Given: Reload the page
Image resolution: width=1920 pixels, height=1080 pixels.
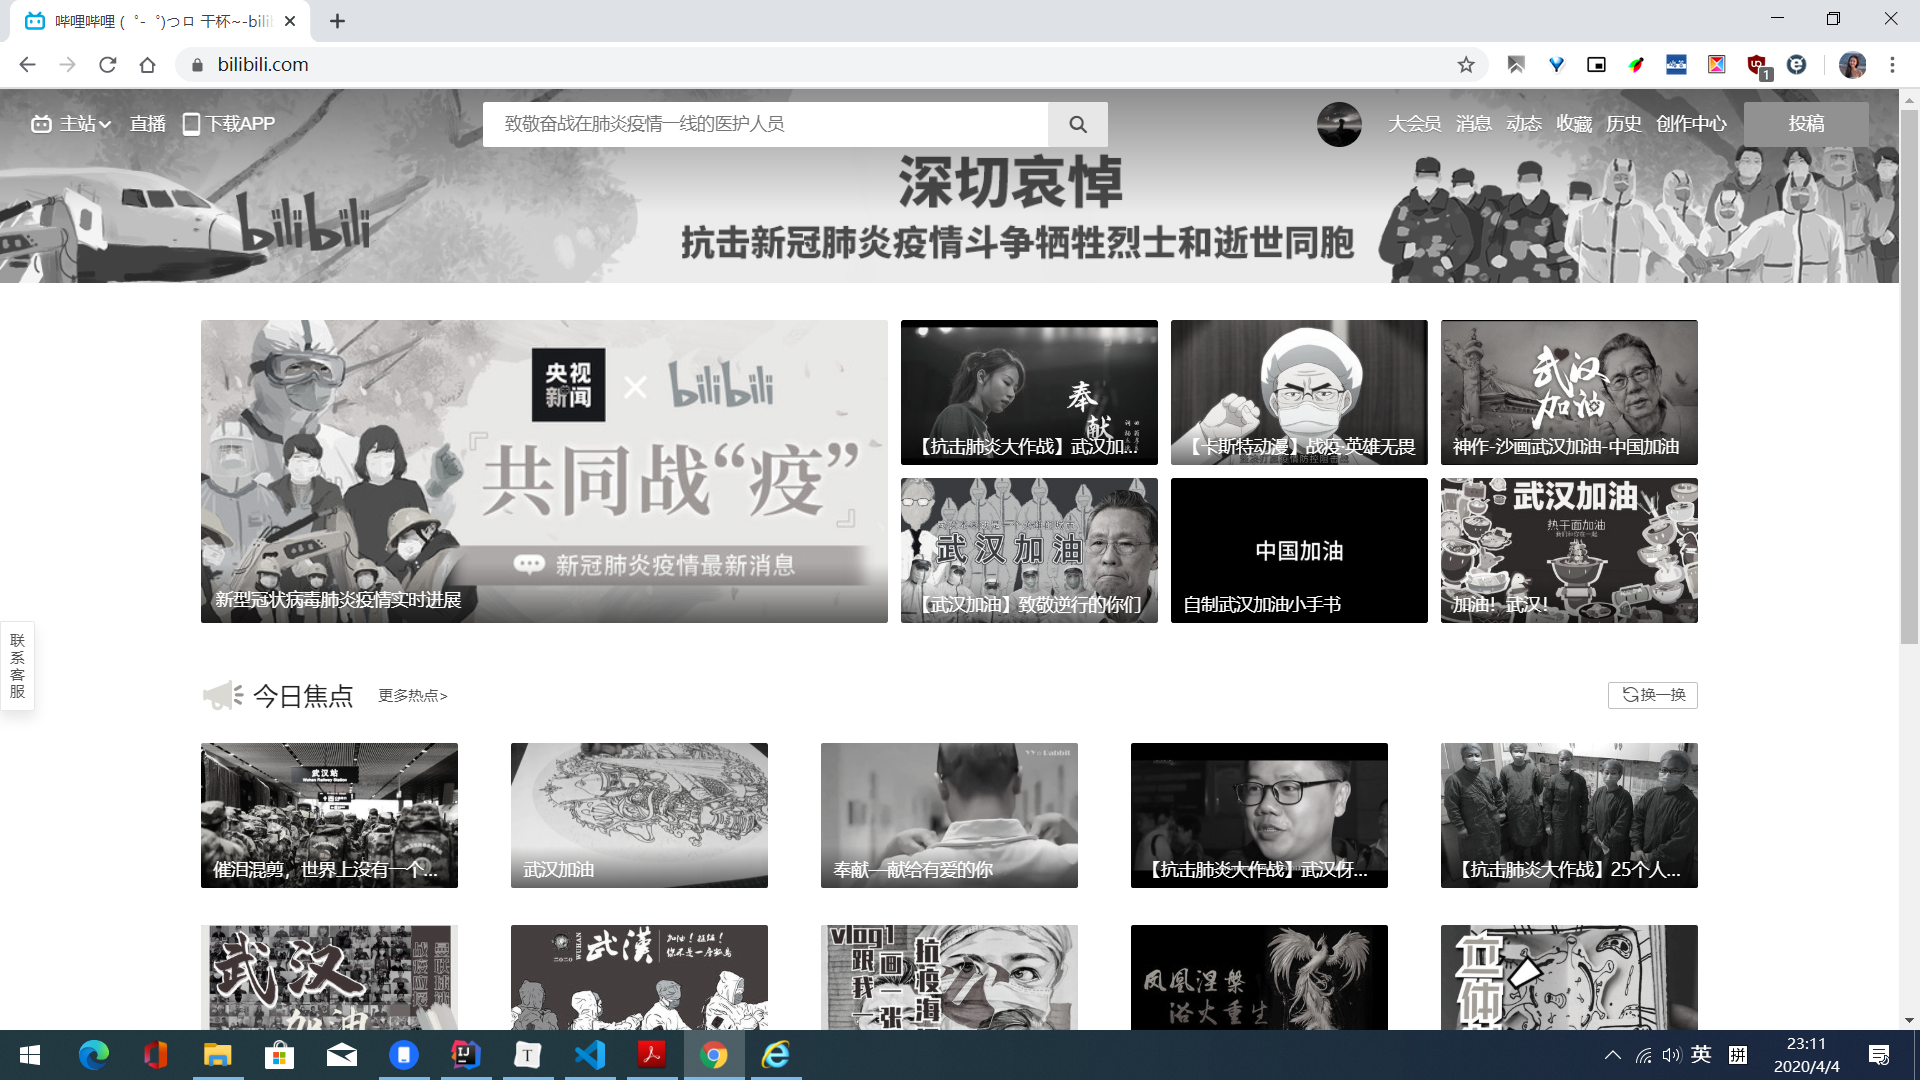Looking at the screenshot, I should [x=107, y=65].
